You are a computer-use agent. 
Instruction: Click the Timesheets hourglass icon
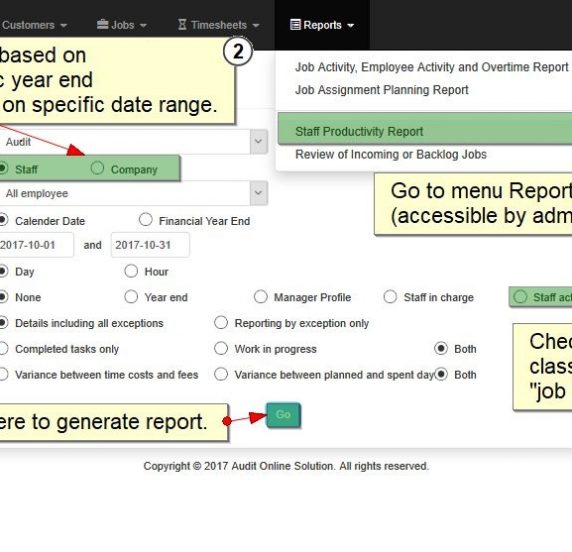[182, 24]
